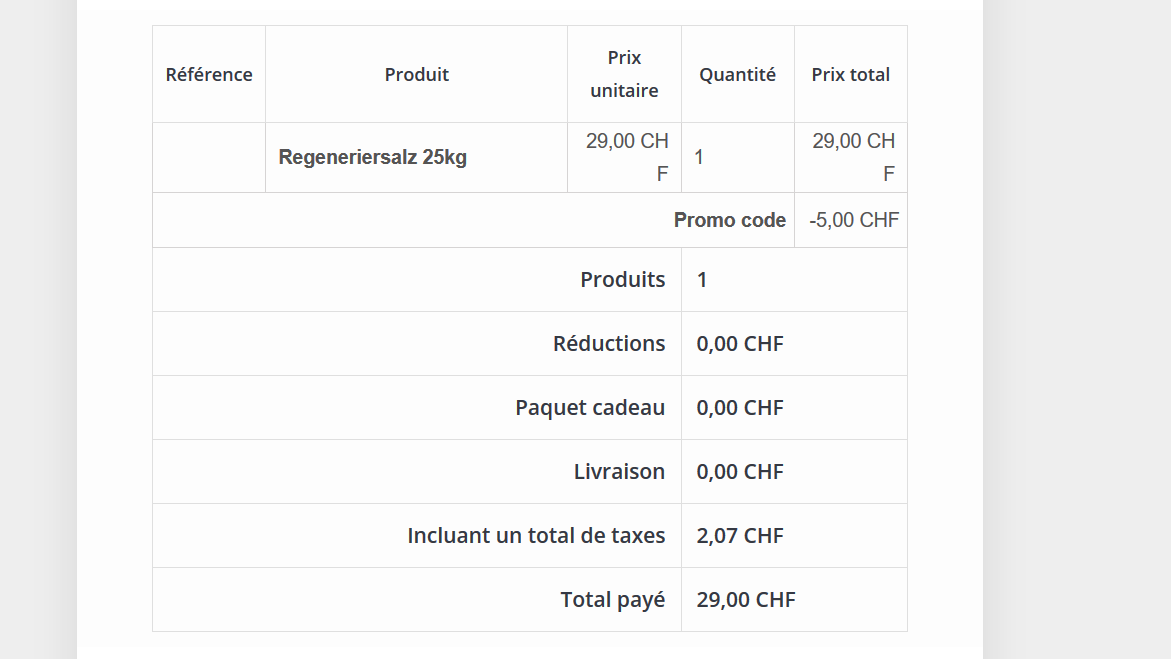Click the Livraison row label
The height and width of the screenshot is (659, 1171).
pyautogui.click(x=619, y=472)
